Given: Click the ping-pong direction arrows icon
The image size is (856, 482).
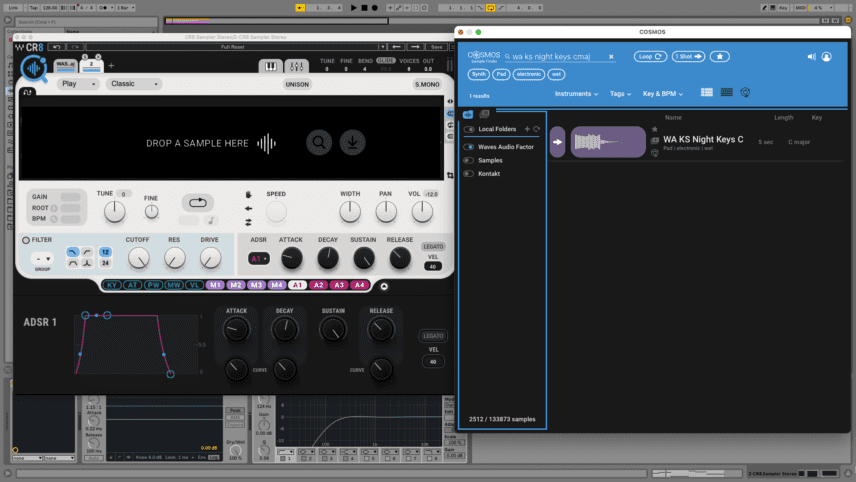Looking at the screenshot, I should tap(248, 222).
